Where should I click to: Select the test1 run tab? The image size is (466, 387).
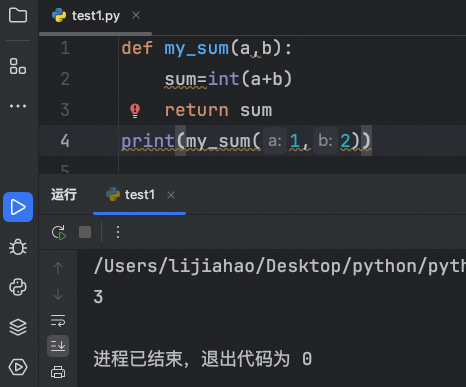(x=139, y=195)
